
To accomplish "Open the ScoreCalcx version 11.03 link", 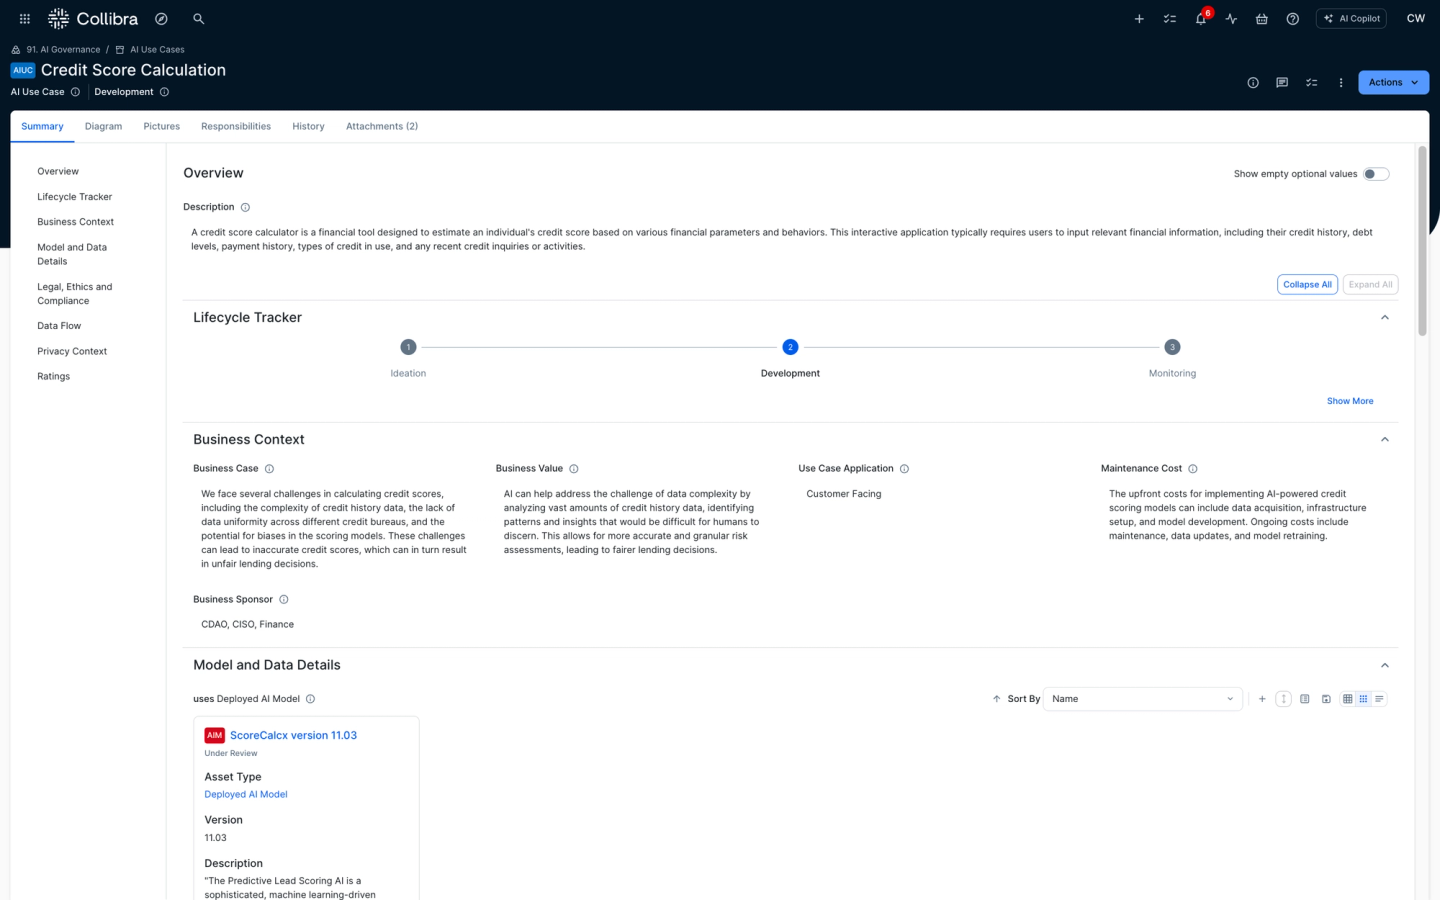I will [x=292, y=735].
